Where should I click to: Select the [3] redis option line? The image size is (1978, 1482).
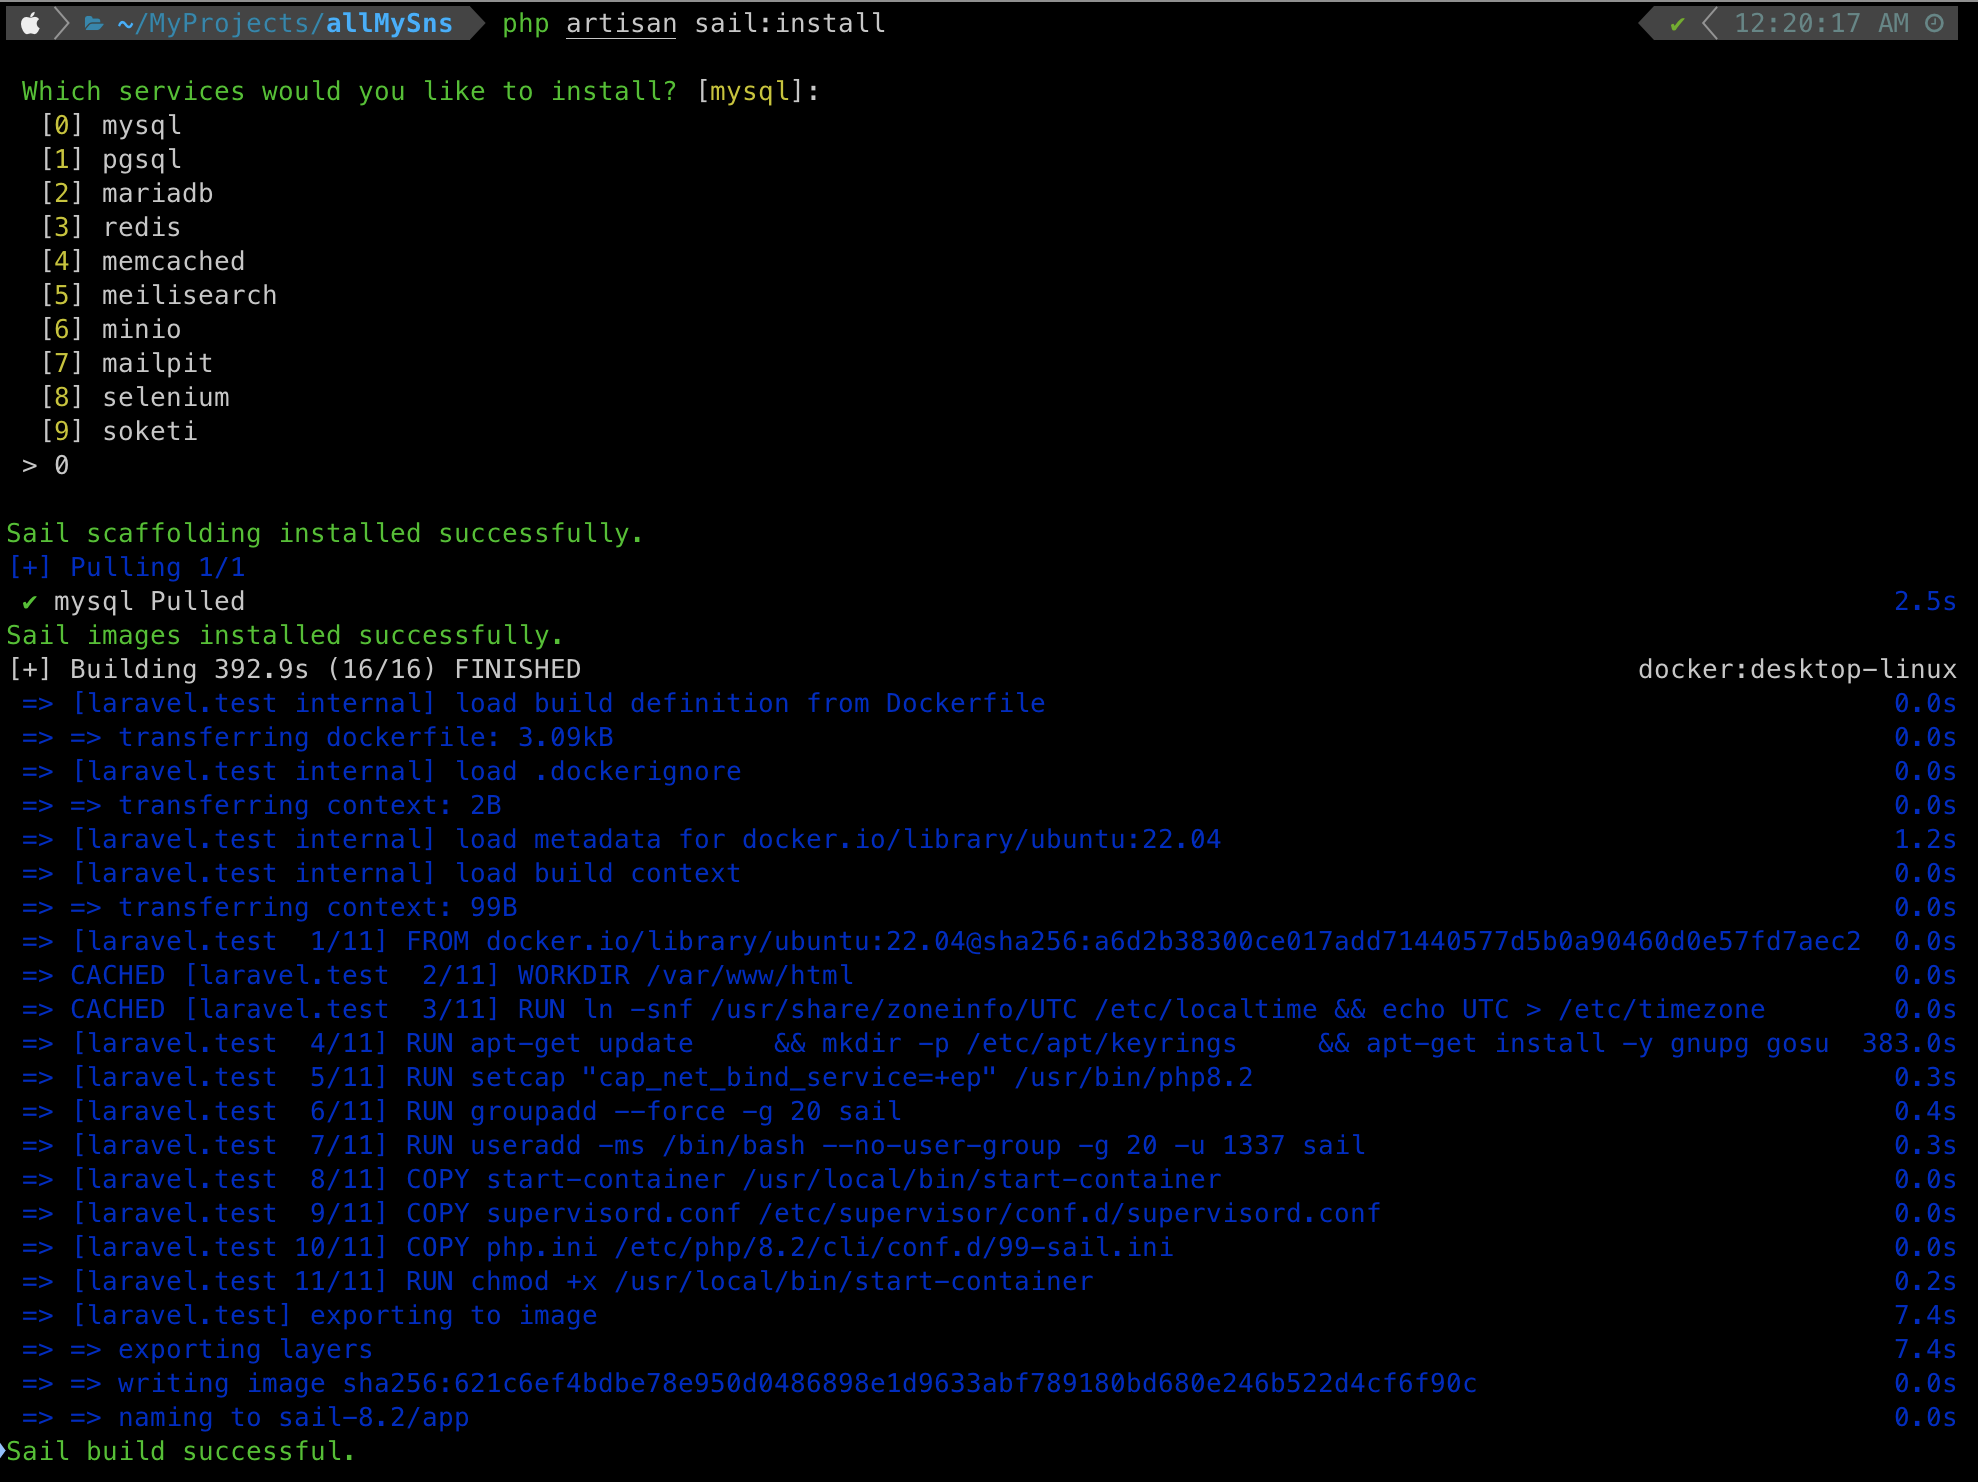(111, 228)
